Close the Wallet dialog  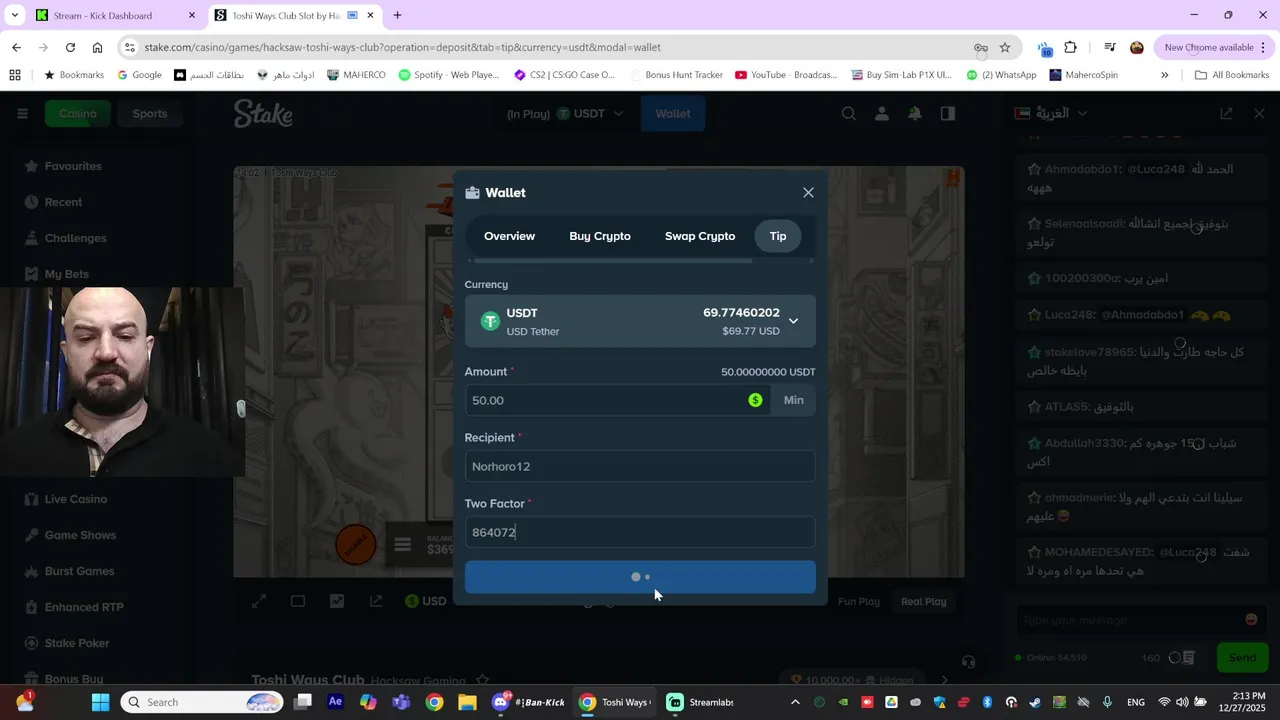808,193
